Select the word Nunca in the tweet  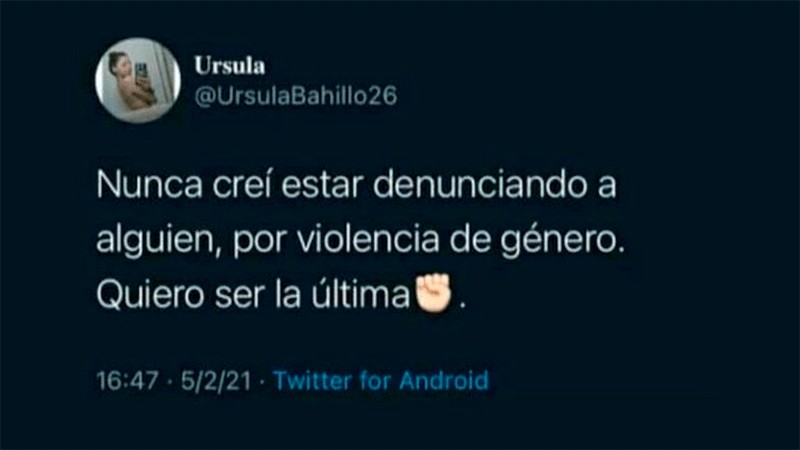[149, 185]
